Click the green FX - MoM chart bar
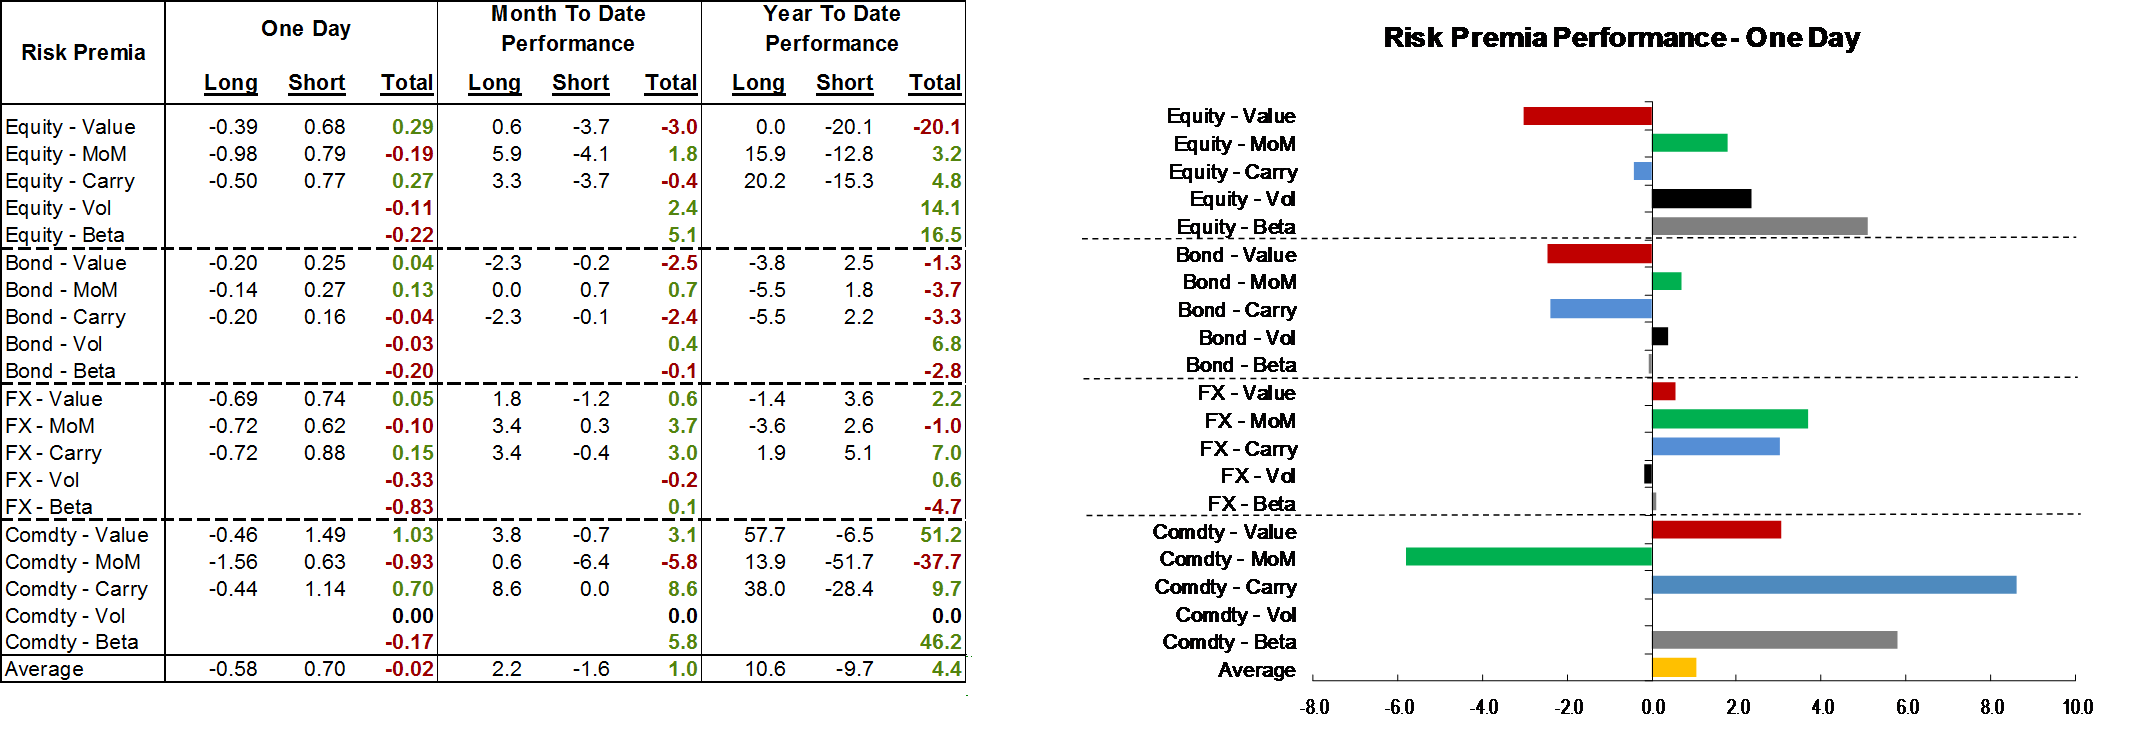The image size is (2145, 739). pyautogui.click(x=1729, y=419)
